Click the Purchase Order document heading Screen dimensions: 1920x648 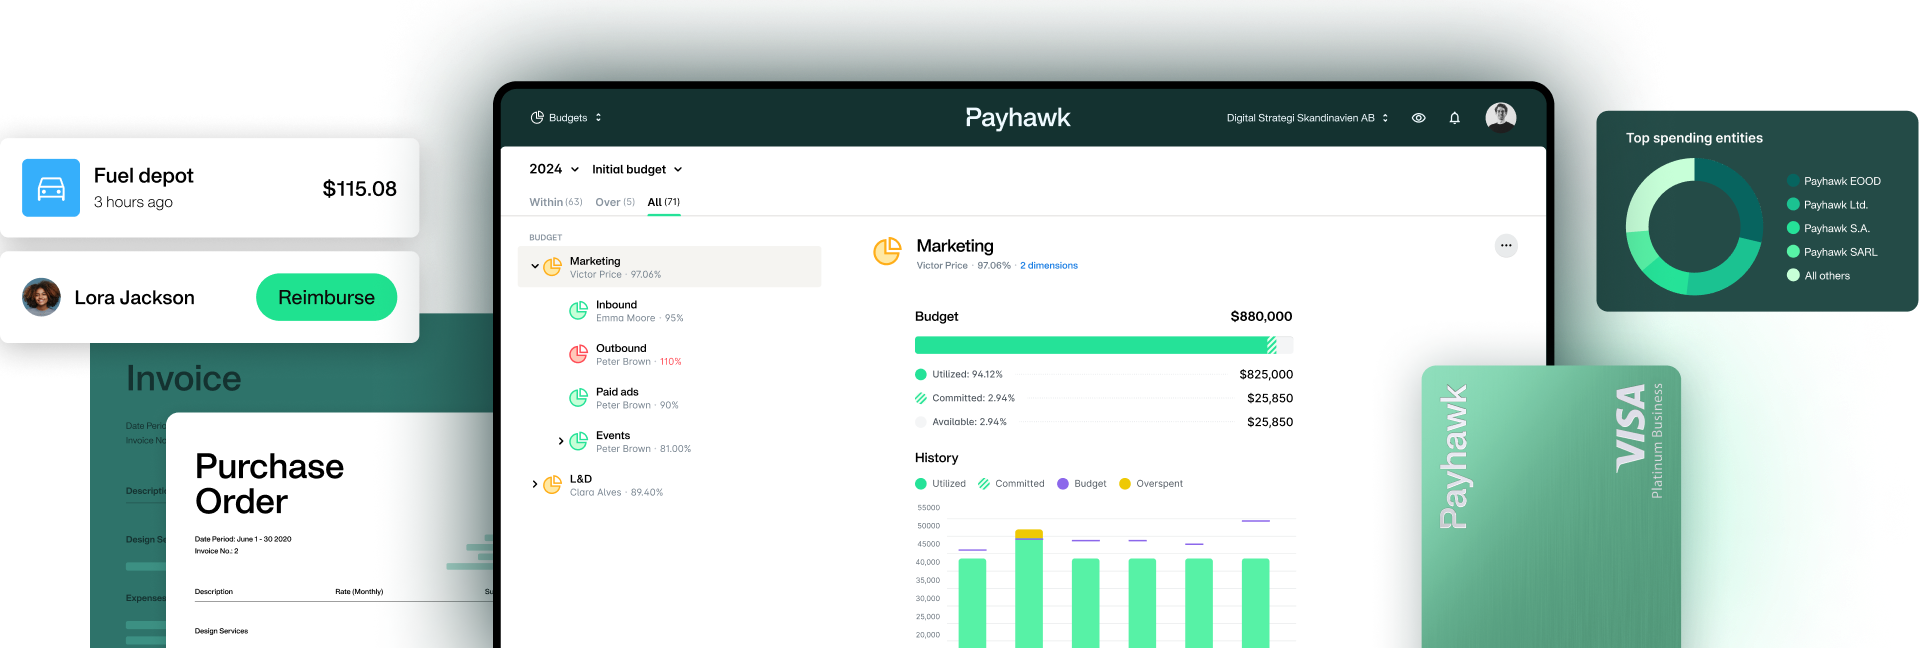click(270, 484)
